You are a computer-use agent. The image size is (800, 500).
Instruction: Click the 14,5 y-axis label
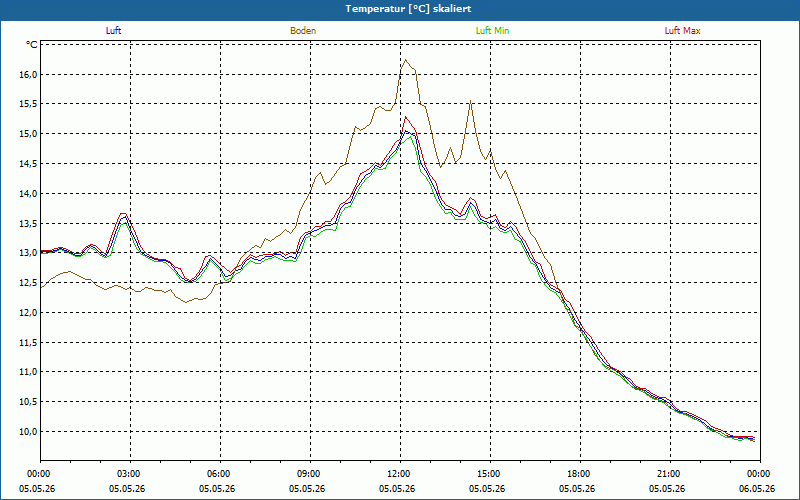[29, 164]
